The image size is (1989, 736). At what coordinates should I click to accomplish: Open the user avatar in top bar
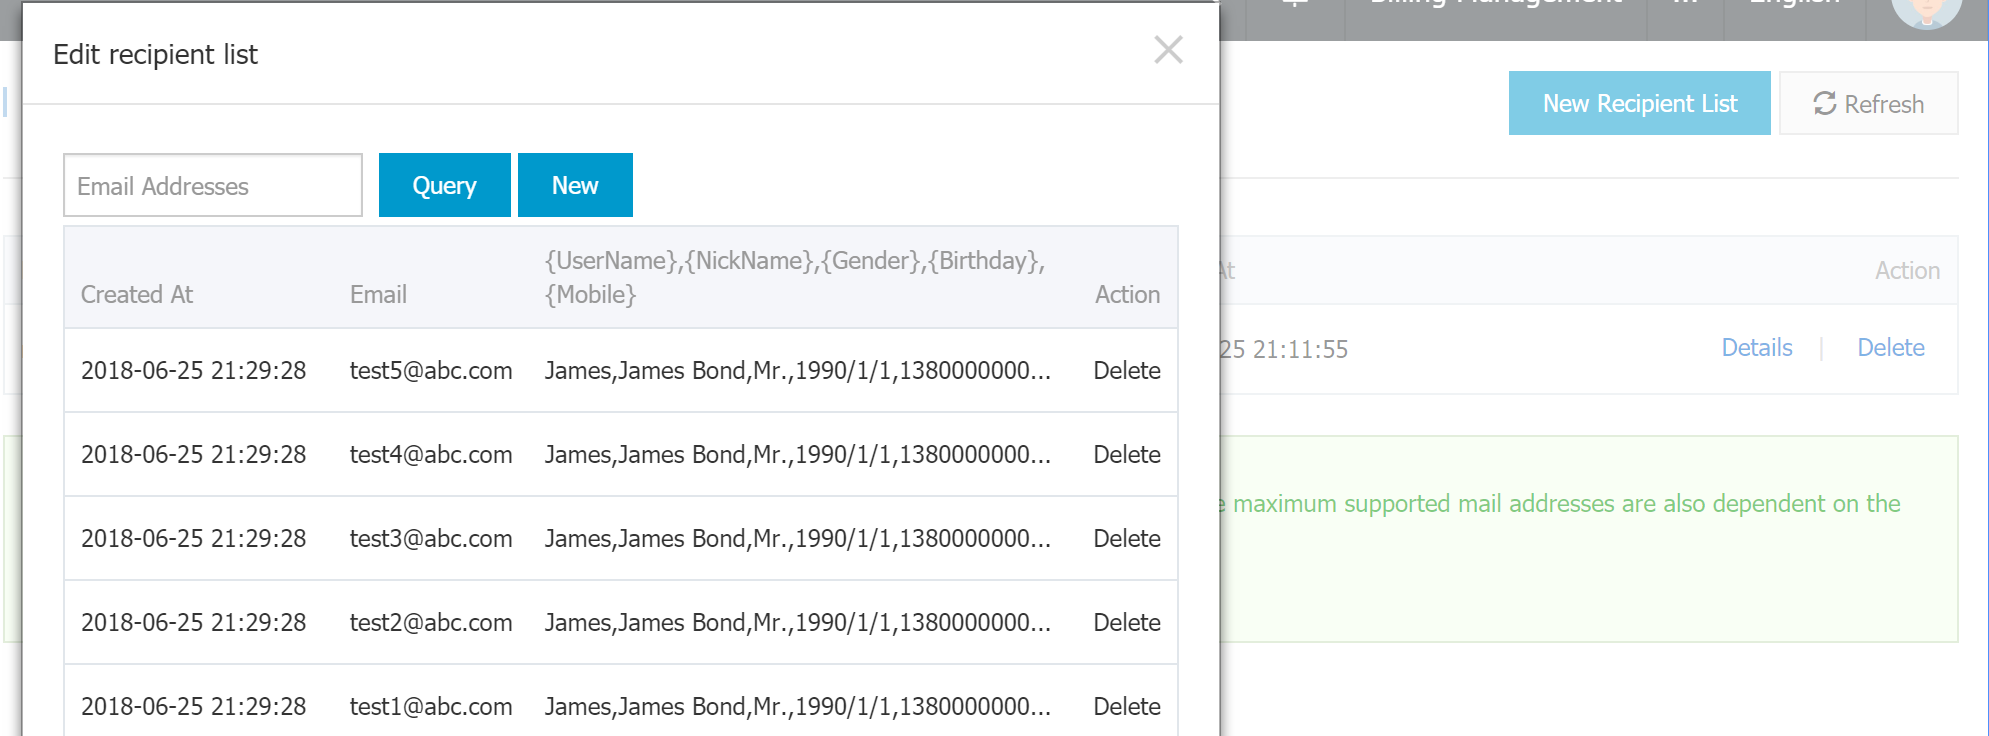click(1926, 10)
